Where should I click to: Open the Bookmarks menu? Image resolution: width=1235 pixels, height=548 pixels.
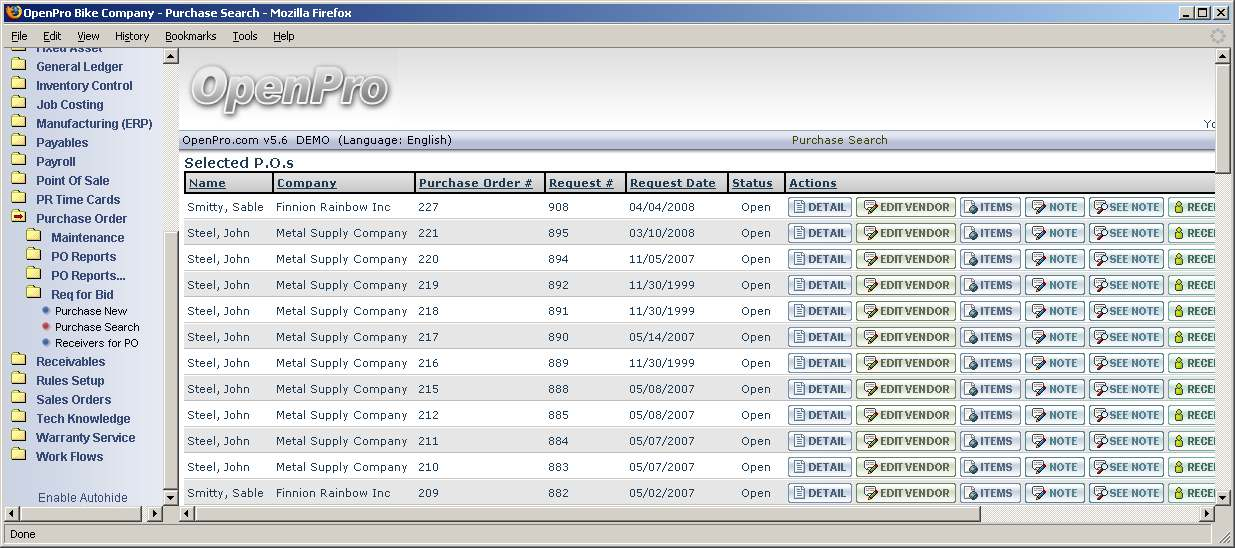click(x=190, y=36)
